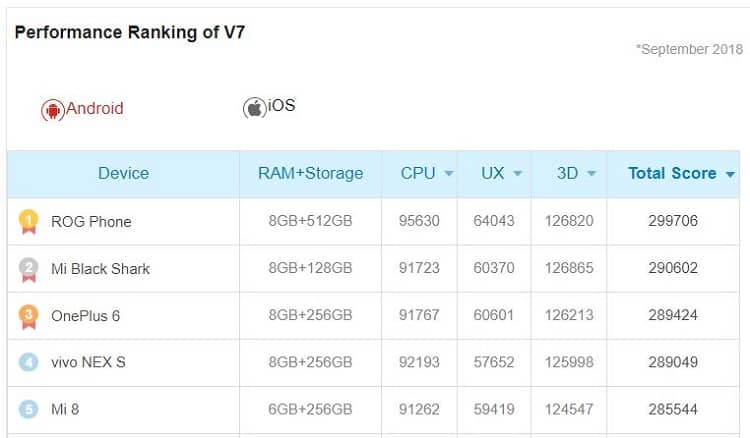Click UX score 57652
The image size is (750, 438).
tap(494, 362)
